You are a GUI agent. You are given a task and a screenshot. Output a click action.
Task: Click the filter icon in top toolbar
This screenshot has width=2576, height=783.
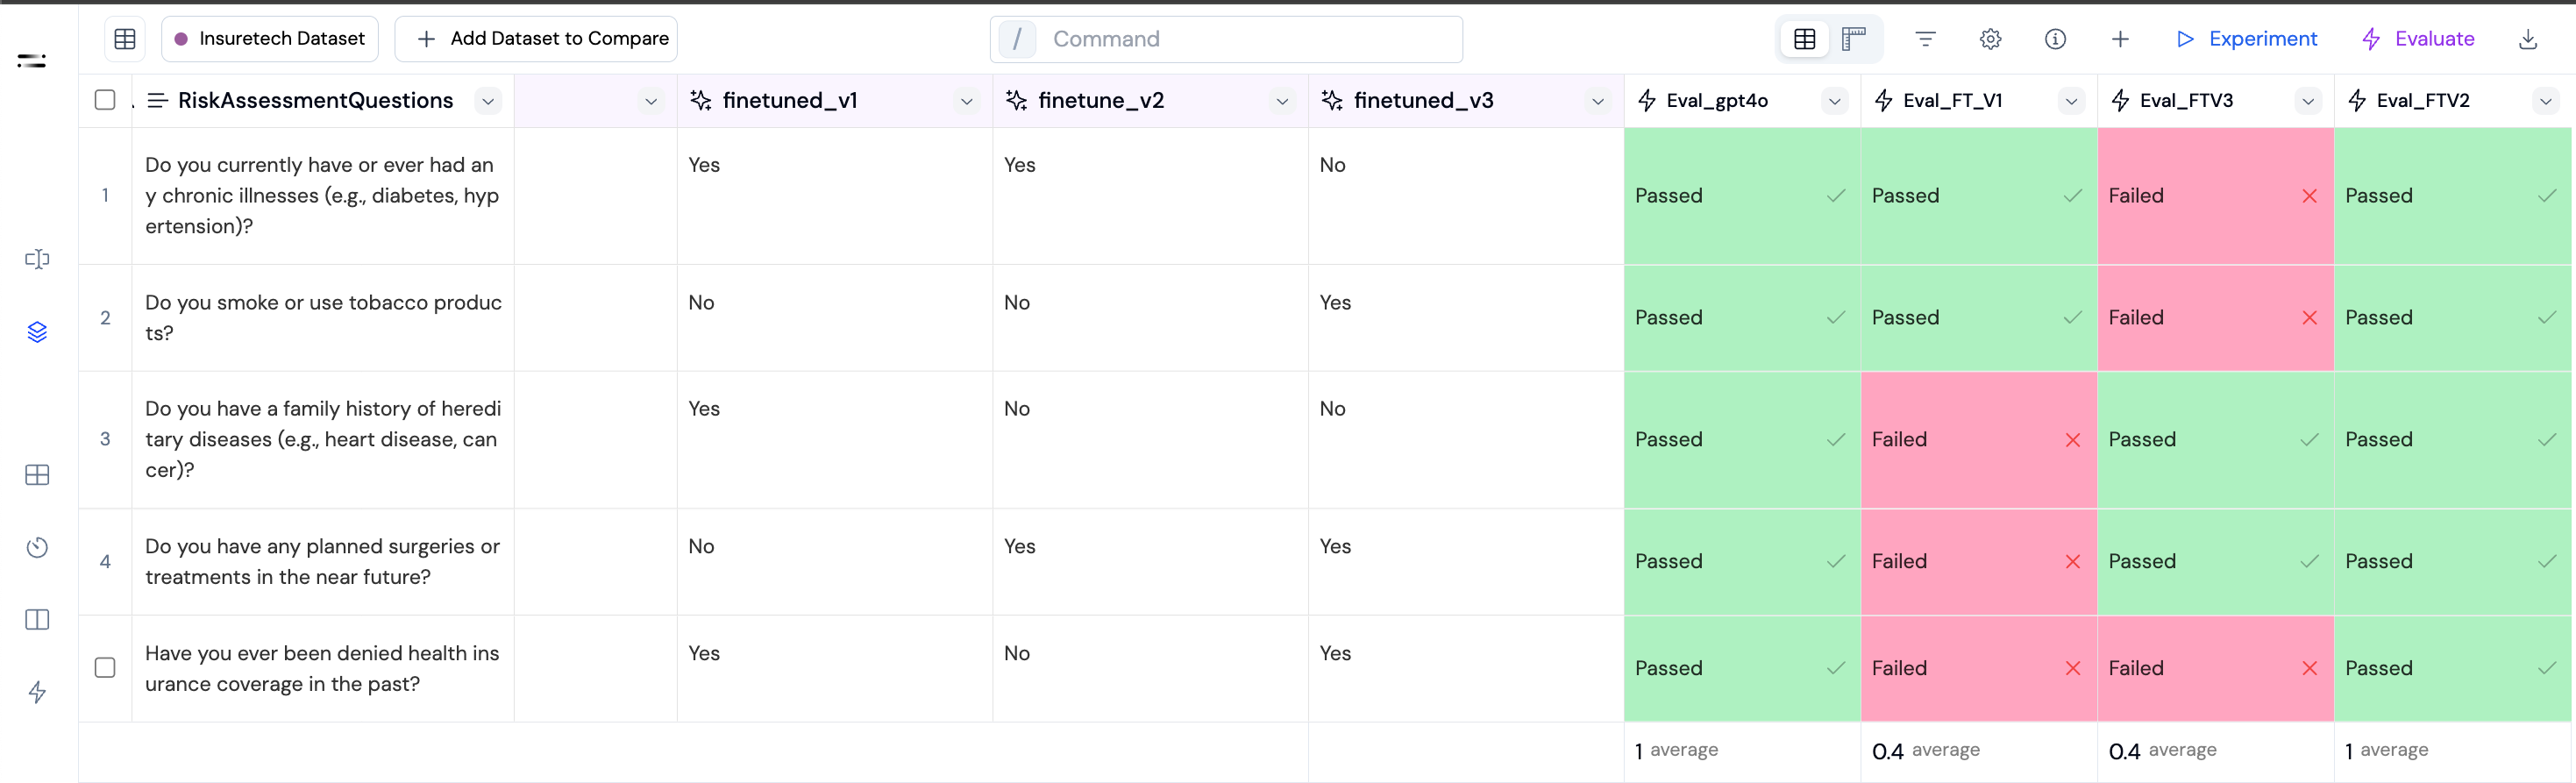point(1925,39)
